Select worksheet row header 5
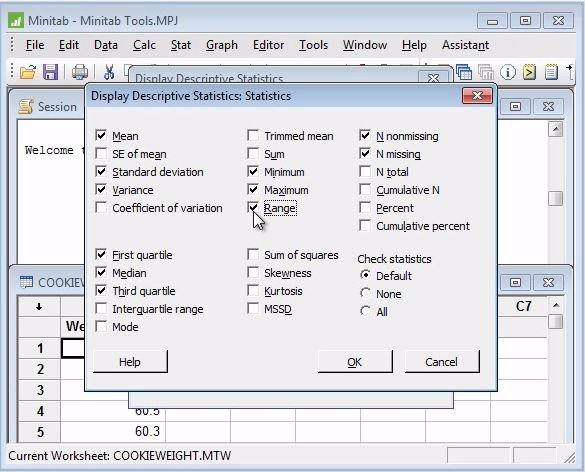This screenshot has height=472, width=585. 40,432
